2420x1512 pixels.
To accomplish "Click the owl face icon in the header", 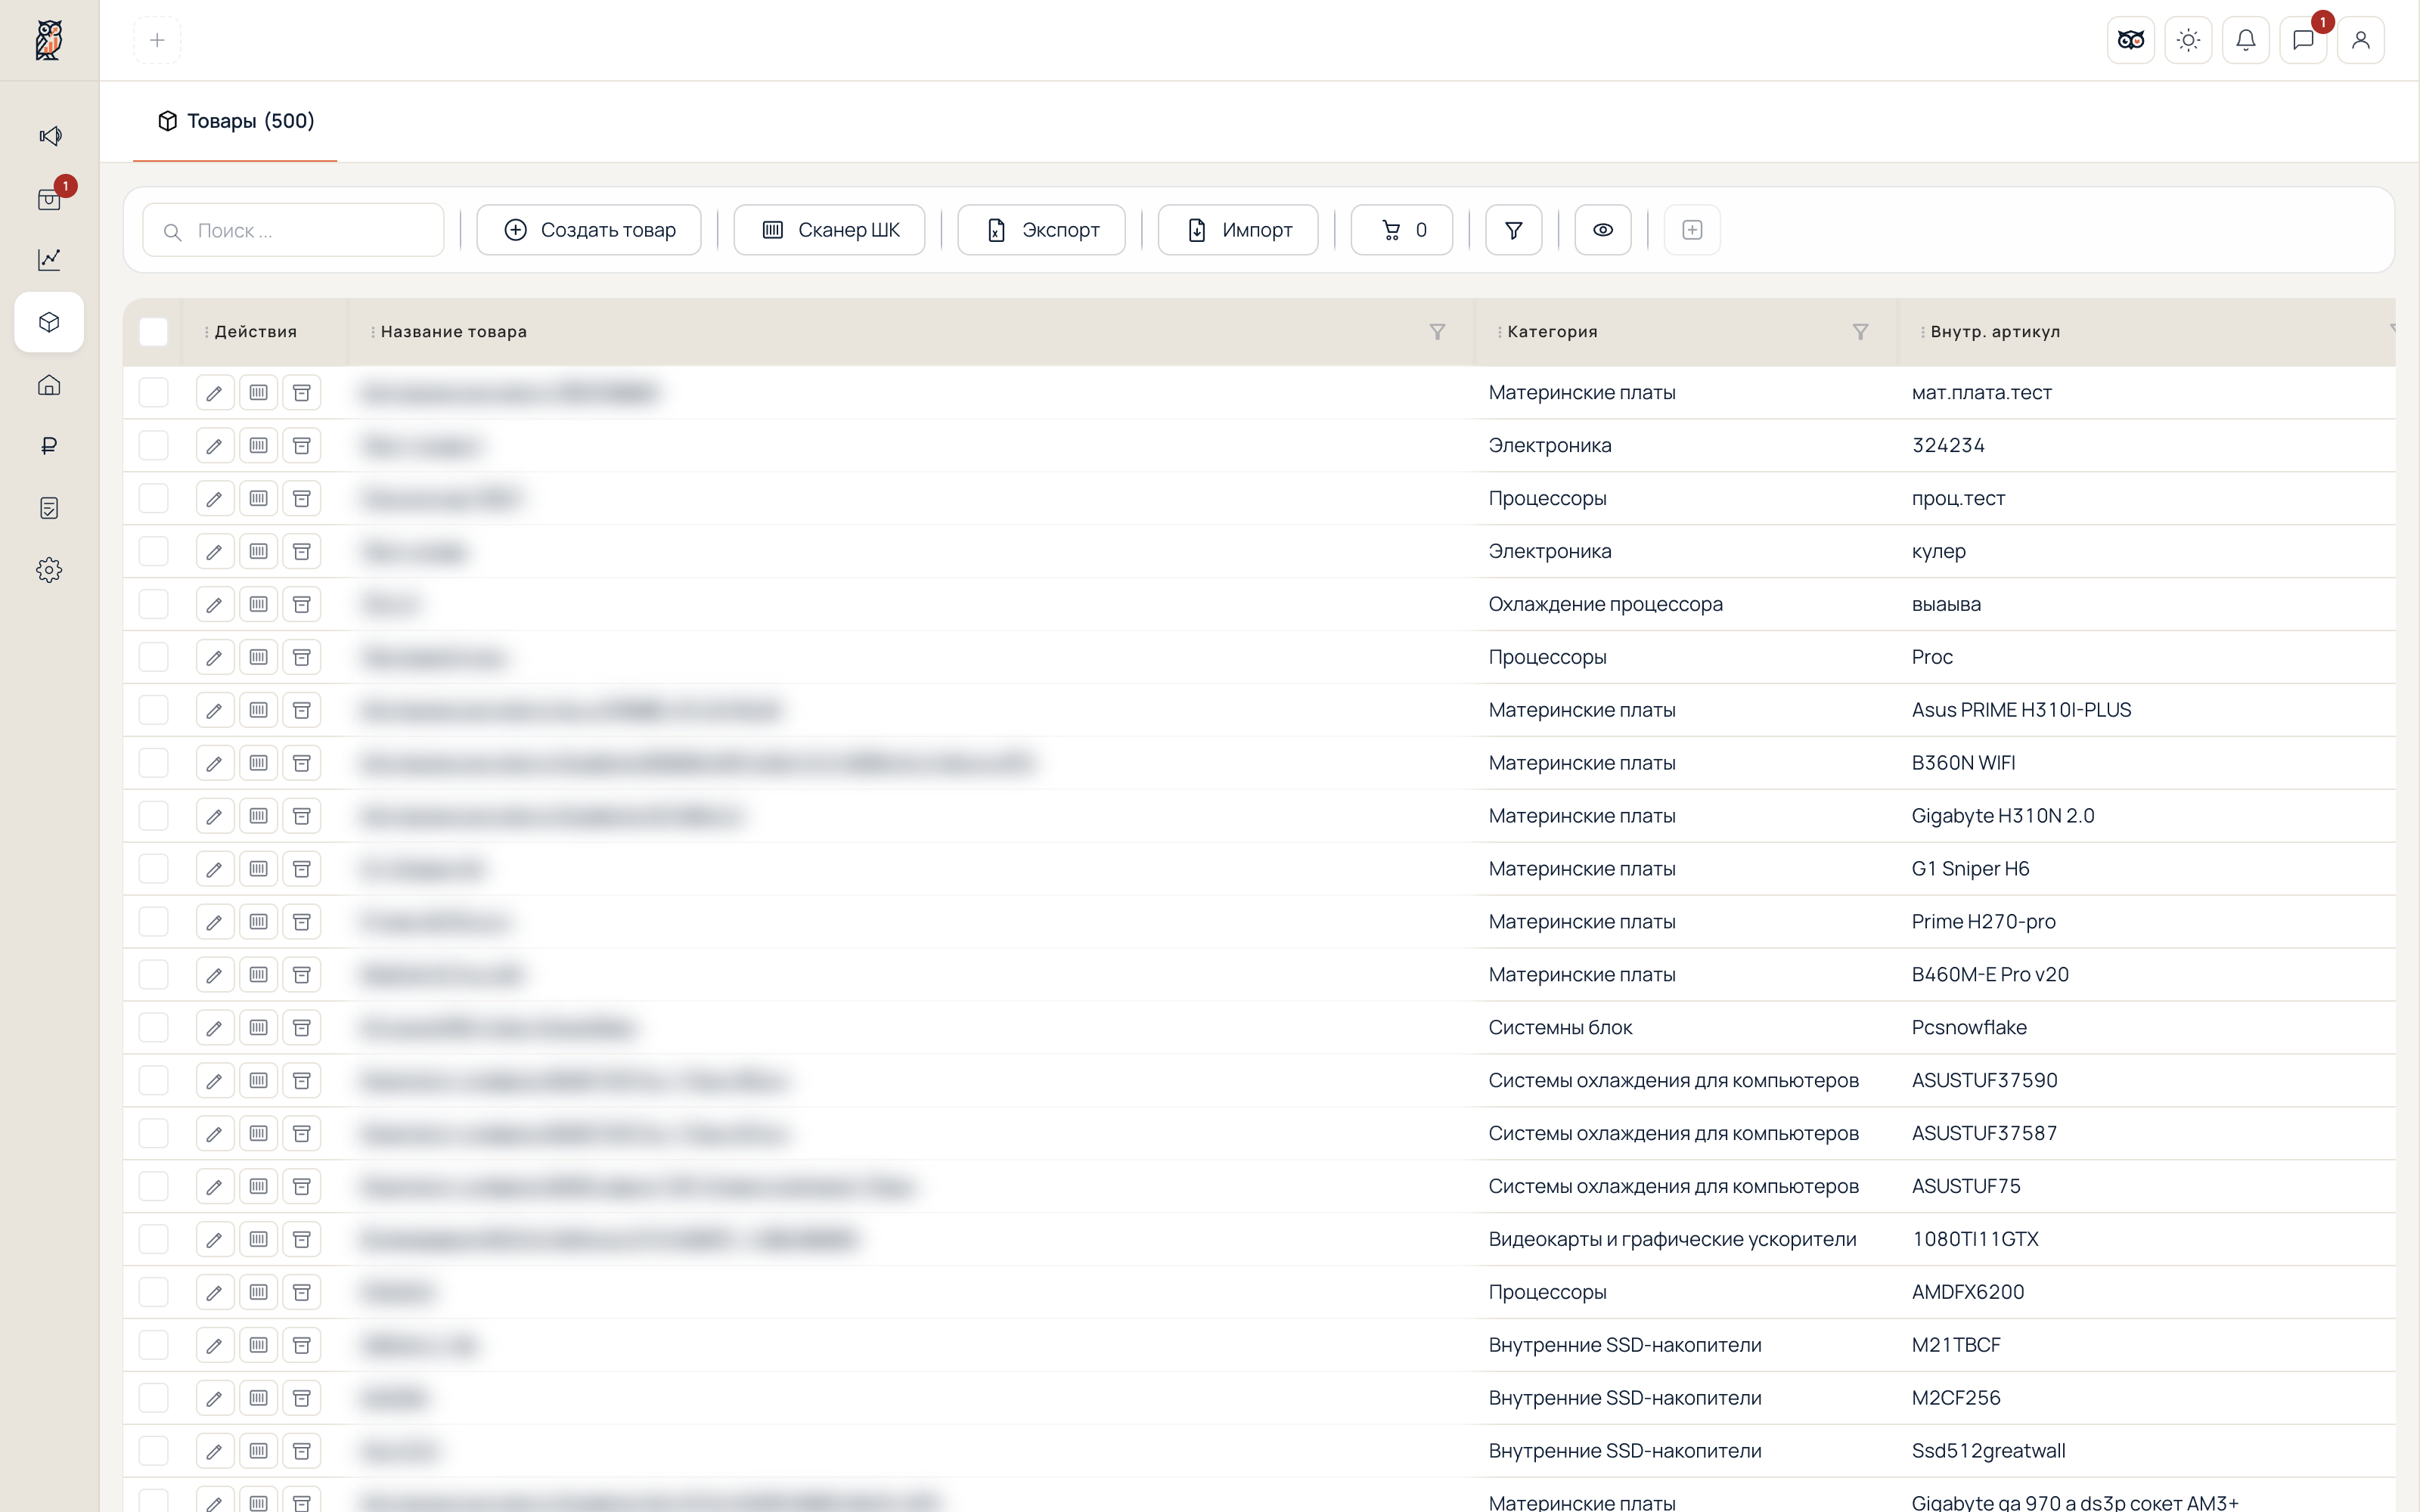I will pyautogui.click(x=2131, y=40).
